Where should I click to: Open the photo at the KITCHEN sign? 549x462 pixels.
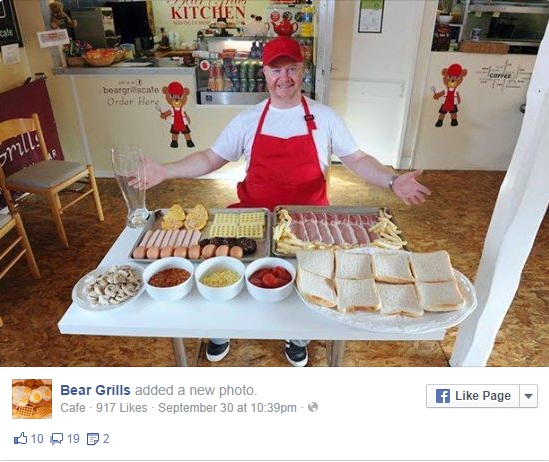[208, 12]
